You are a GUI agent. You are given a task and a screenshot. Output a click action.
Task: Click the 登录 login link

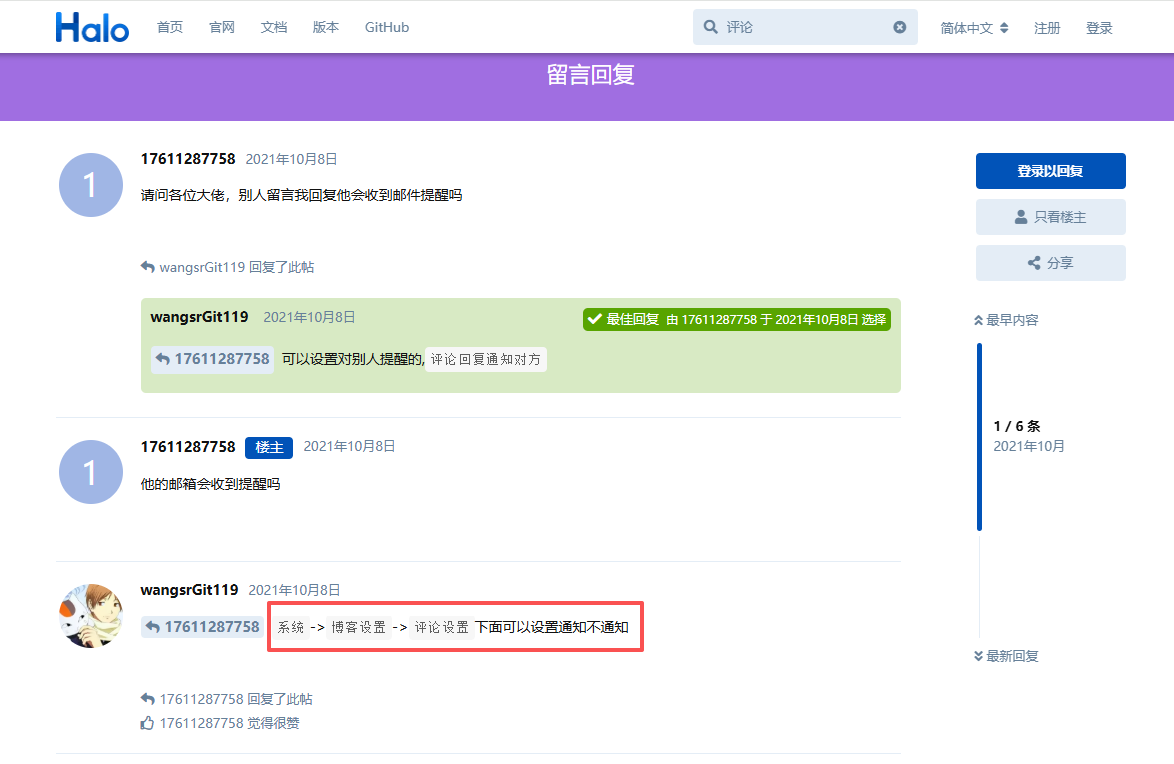[1099, 28]
